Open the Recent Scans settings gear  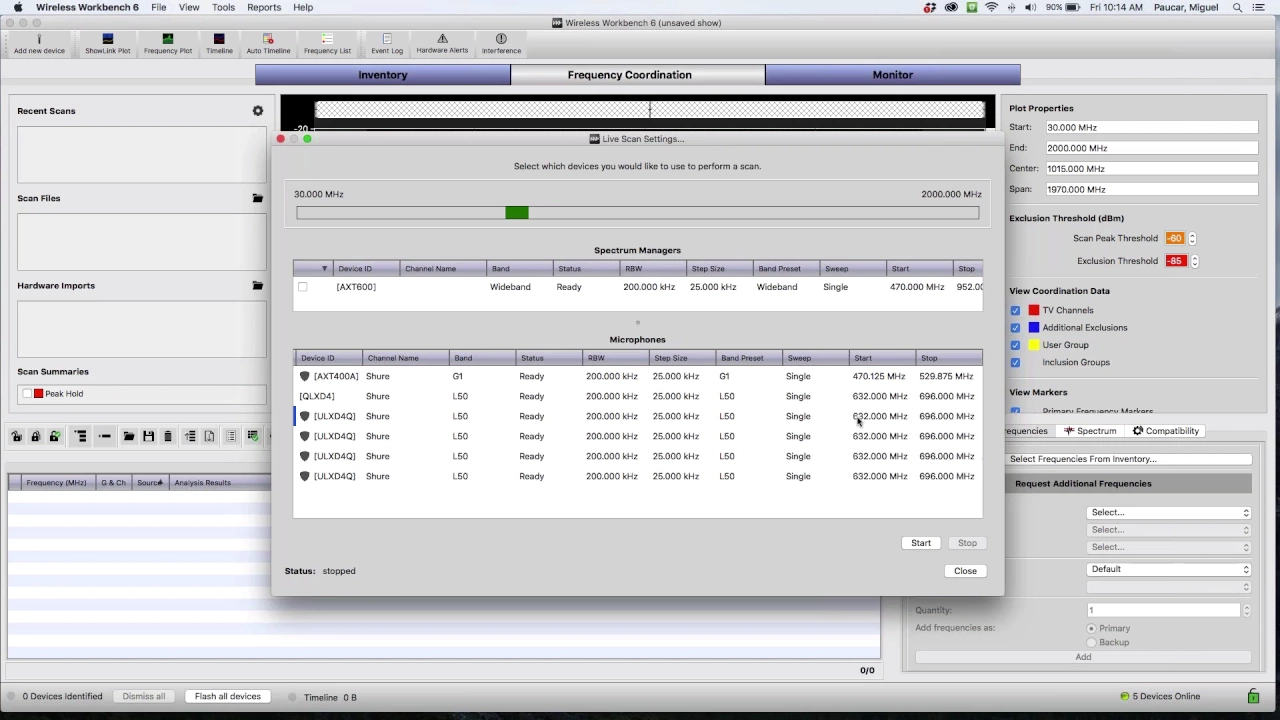[x=258, y=111]
